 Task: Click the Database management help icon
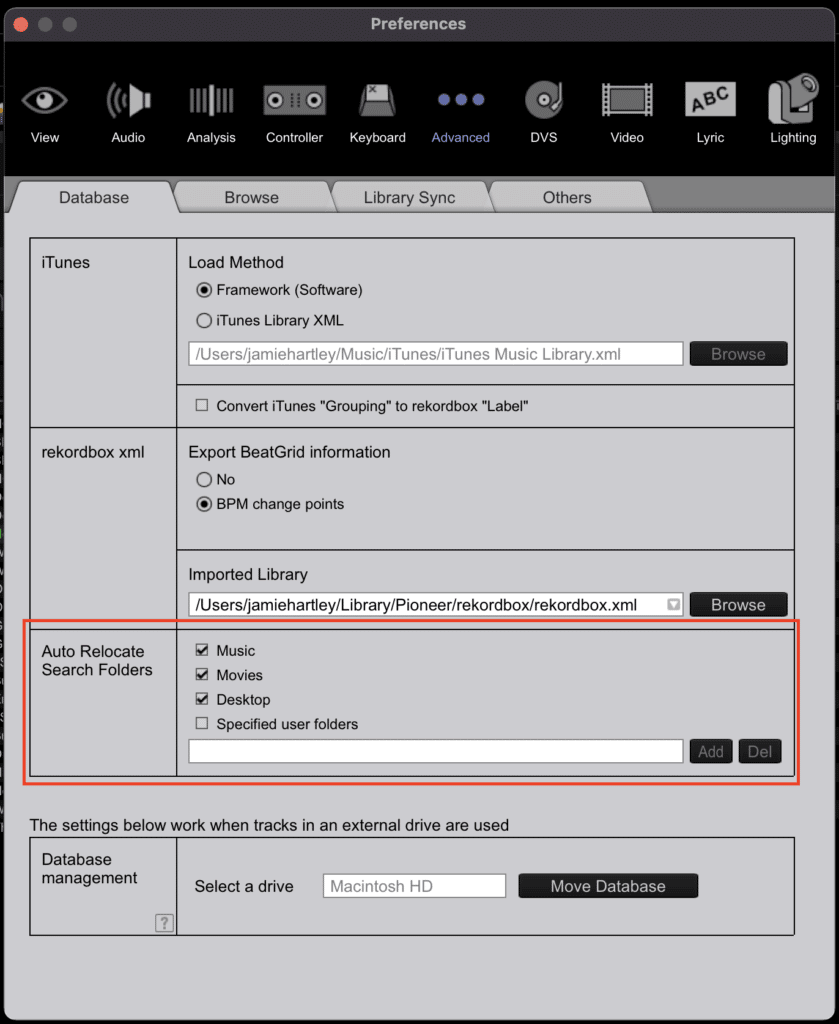[164, 923]
